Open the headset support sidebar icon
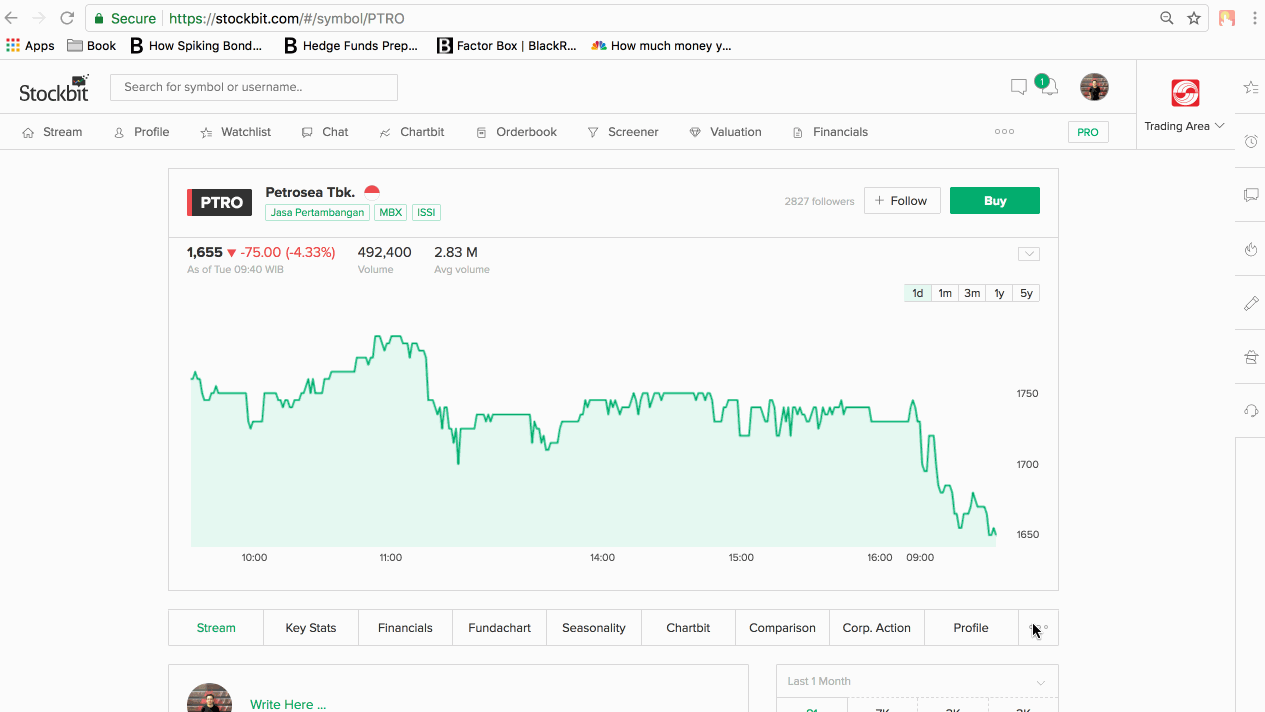This screenshot has width=1265, height=712. [x=1251, y=411]
